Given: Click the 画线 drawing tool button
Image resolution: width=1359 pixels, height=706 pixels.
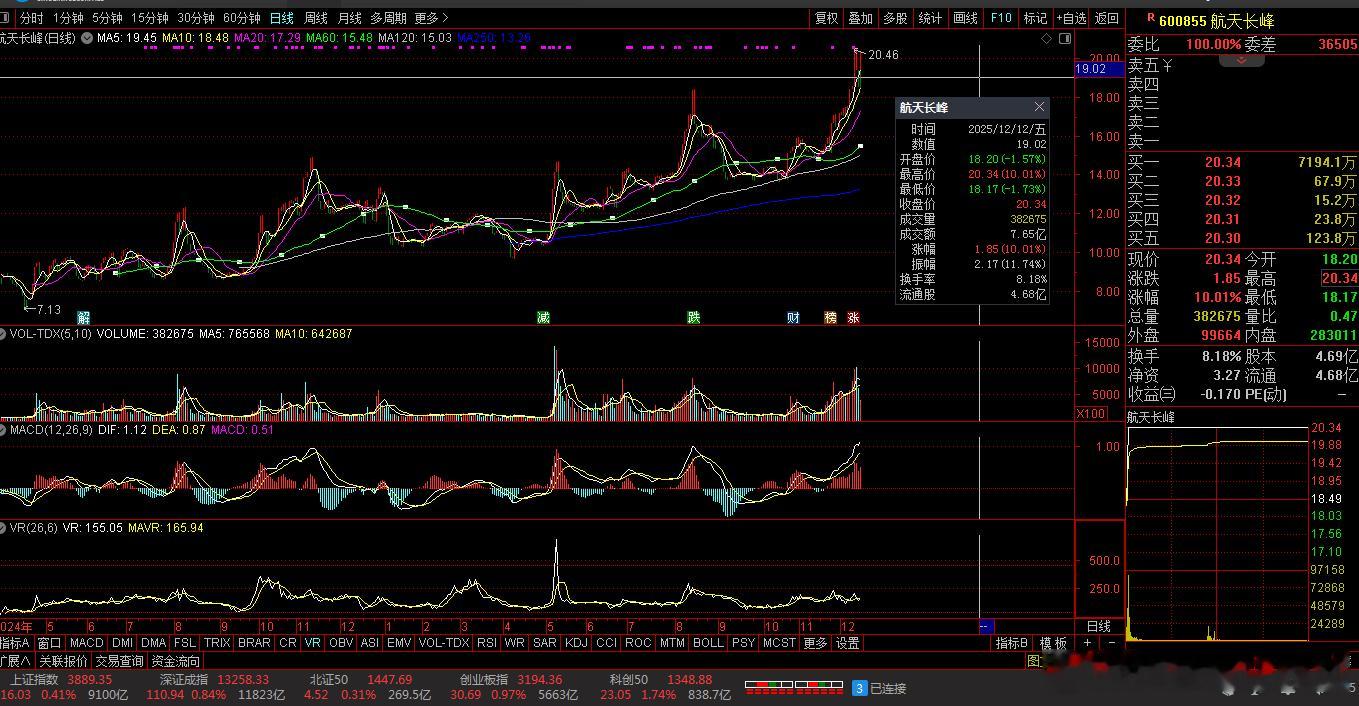Looking at the screenshot, I should coord(965,18).
